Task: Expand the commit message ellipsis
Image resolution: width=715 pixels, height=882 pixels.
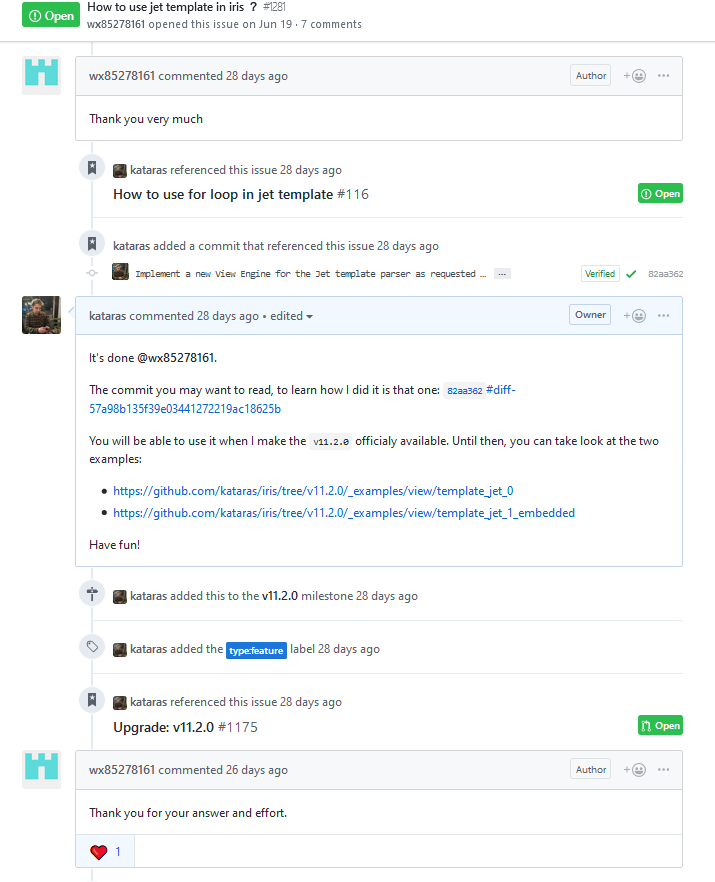Action: pyautogui.click(x=502, y=274)
